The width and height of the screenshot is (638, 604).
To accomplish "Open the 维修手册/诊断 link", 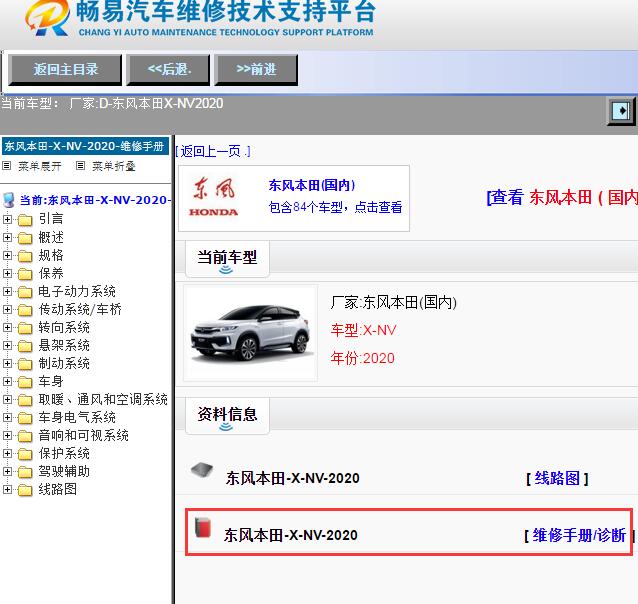I will coord(579,535).
